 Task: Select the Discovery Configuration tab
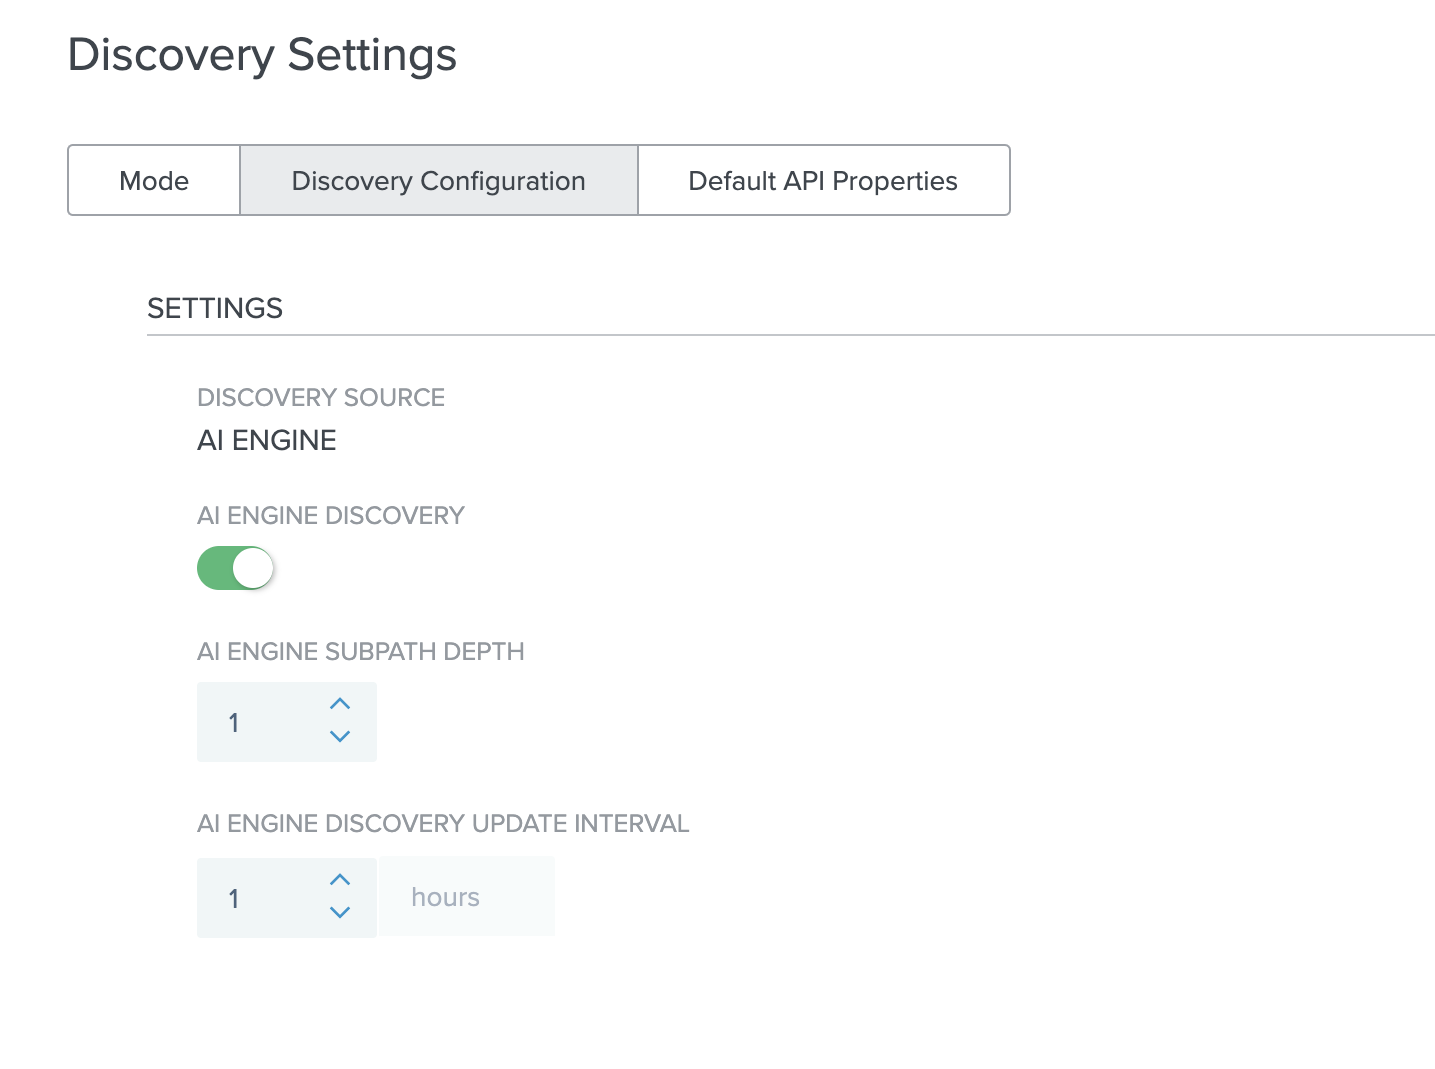(x=438, y=181)
